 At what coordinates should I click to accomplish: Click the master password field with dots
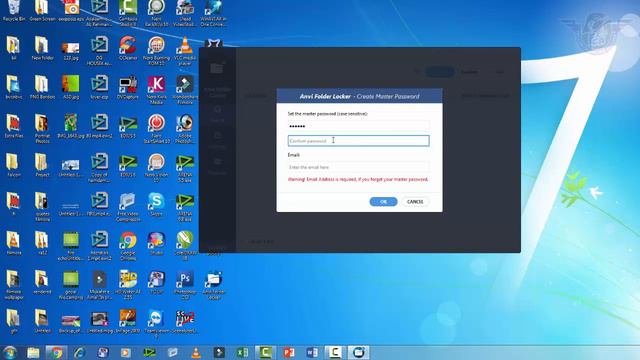[358, 126]
